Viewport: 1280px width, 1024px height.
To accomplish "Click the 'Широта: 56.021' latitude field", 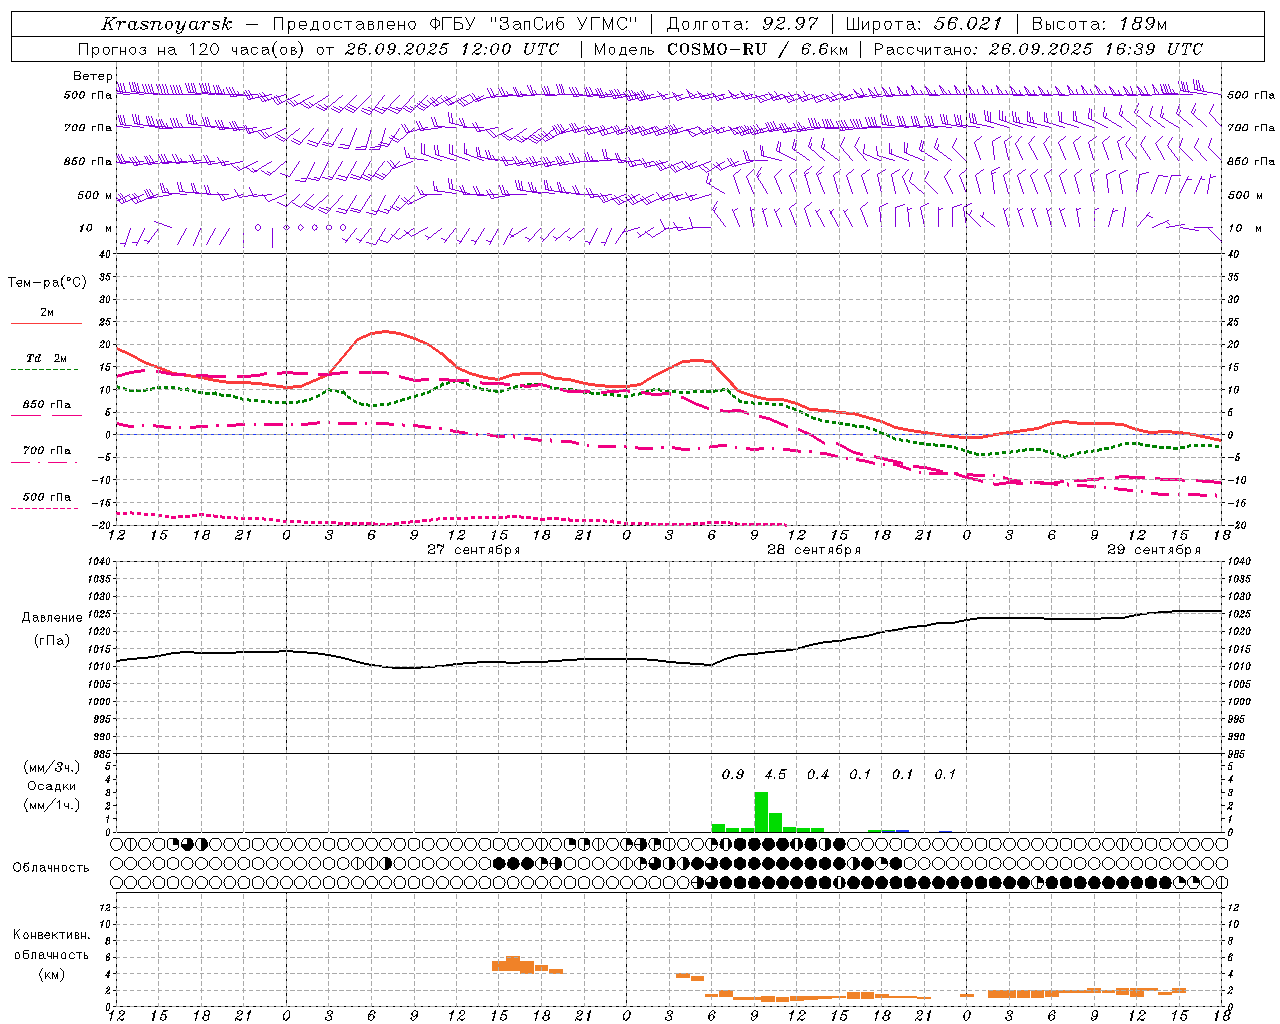I will click(924, 24).
